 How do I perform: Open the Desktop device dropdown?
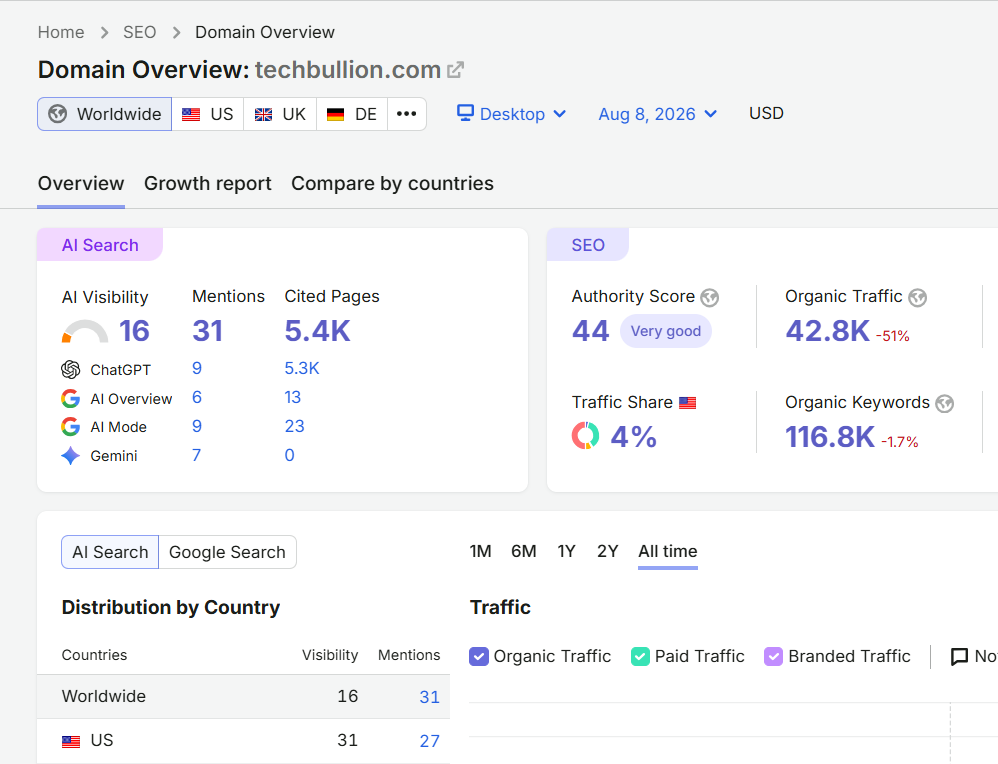click(512, 114)
